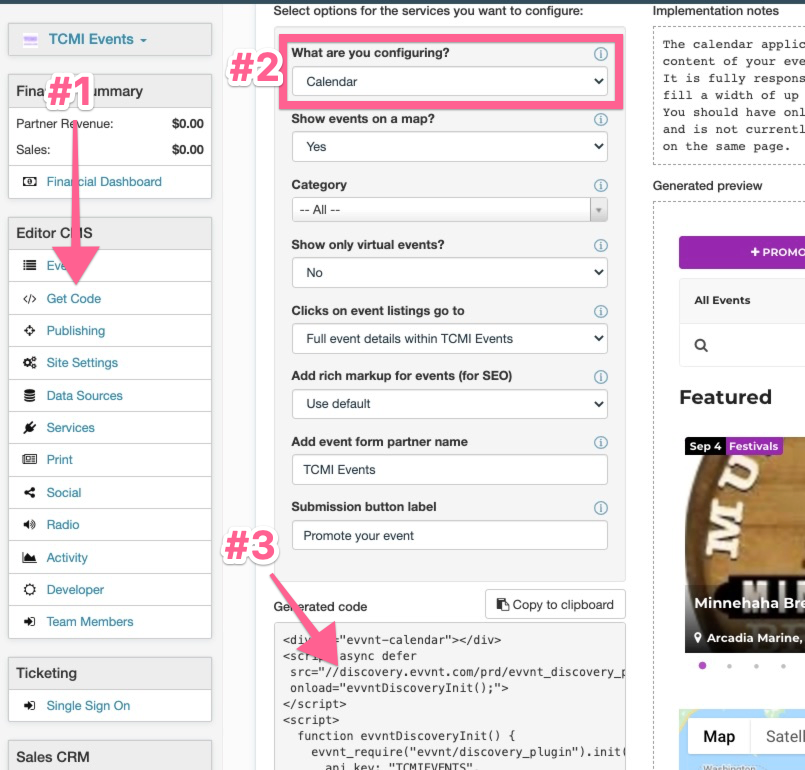This screenshot has height=770, width=805.
Task: Click the Activity chart icon
Action: point(30,557)
